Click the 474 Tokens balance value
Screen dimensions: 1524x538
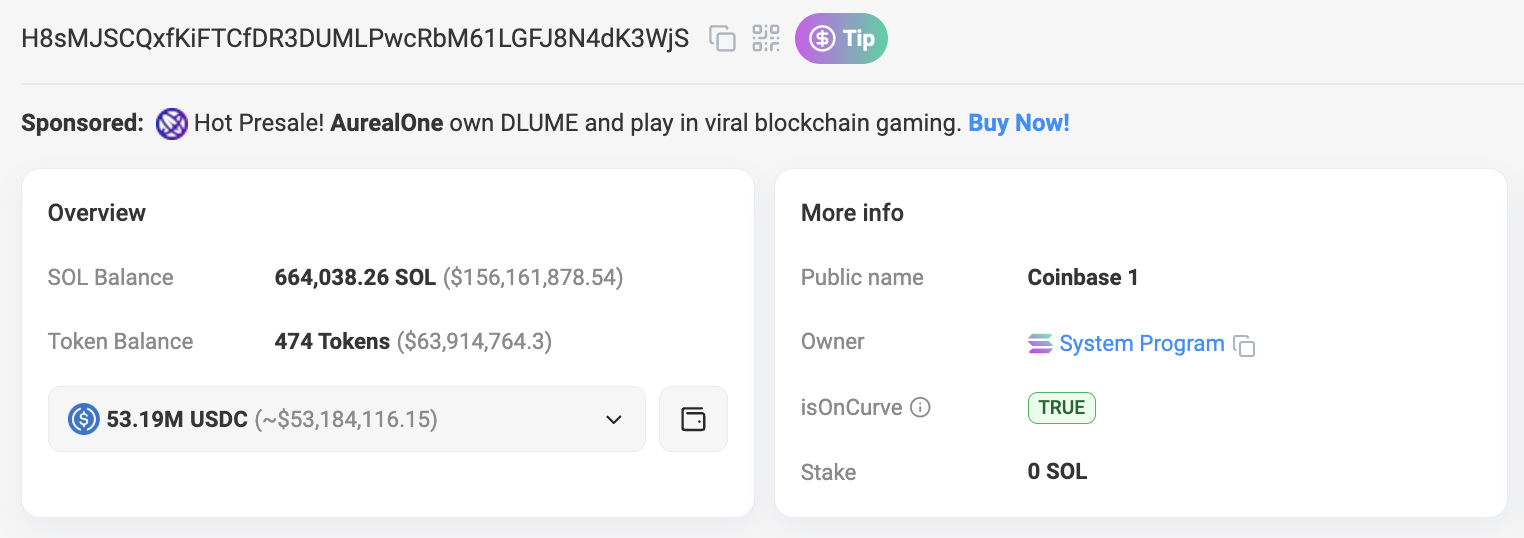332,342
